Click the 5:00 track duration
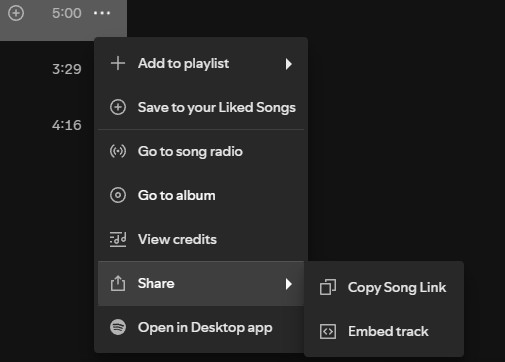 (x=67, y=13)
